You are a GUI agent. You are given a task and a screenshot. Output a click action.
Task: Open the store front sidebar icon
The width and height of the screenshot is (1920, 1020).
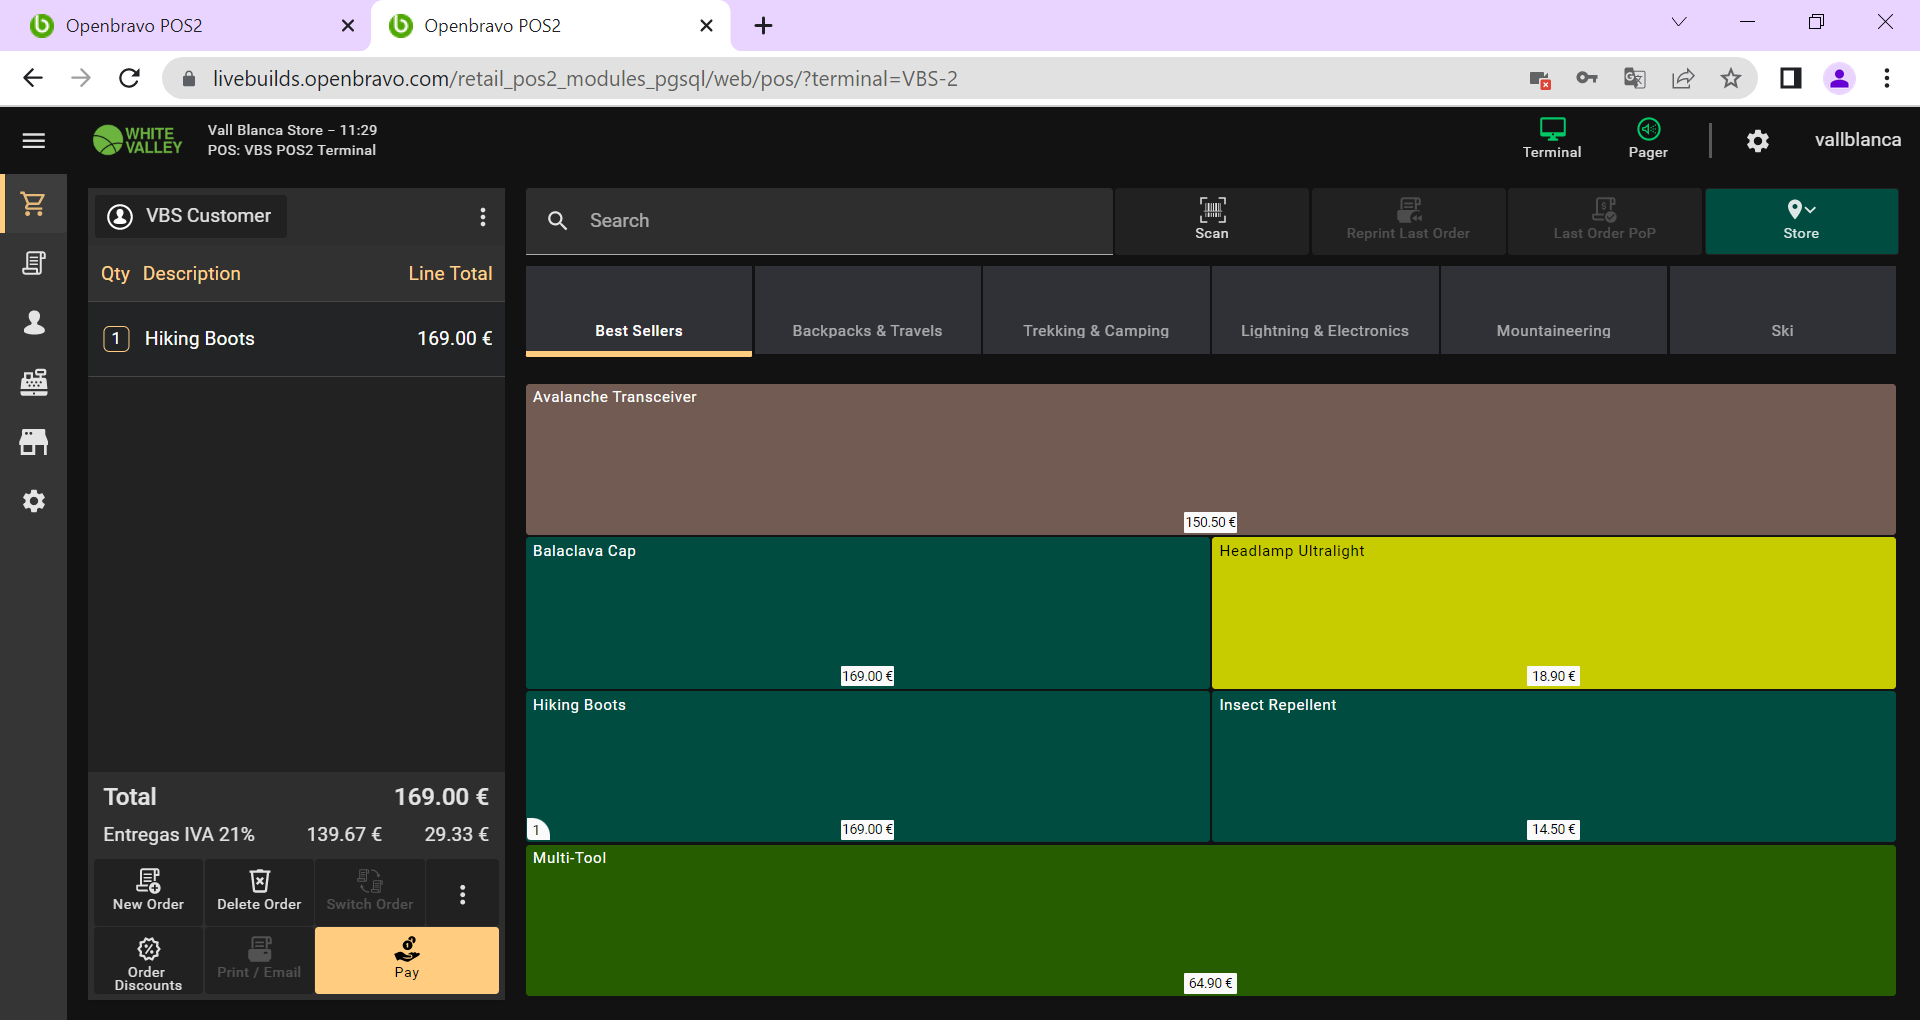coord(34,442)
